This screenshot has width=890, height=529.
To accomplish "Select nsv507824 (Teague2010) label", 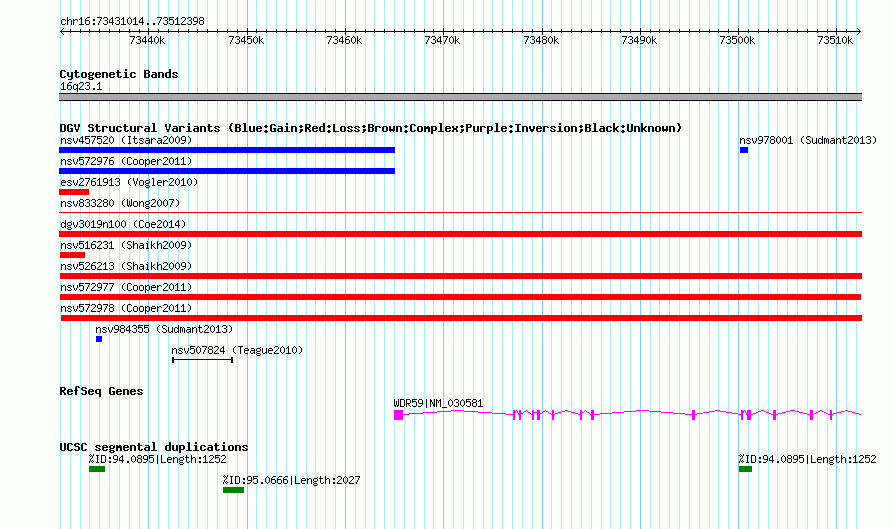I will tap(237, 350).
